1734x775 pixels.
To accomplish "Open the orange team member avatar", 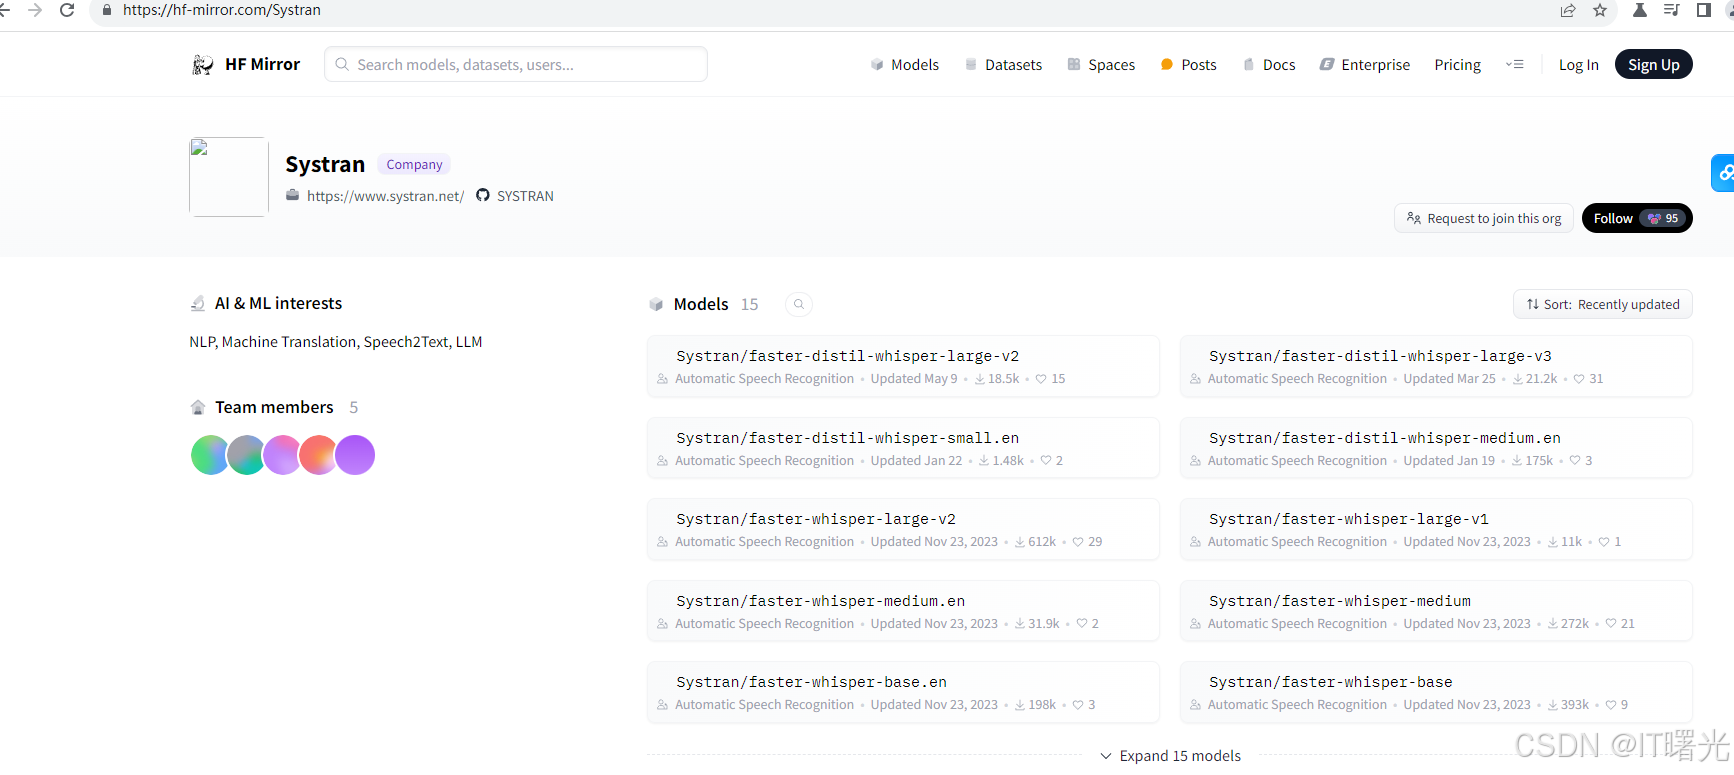I will [318, 455].
